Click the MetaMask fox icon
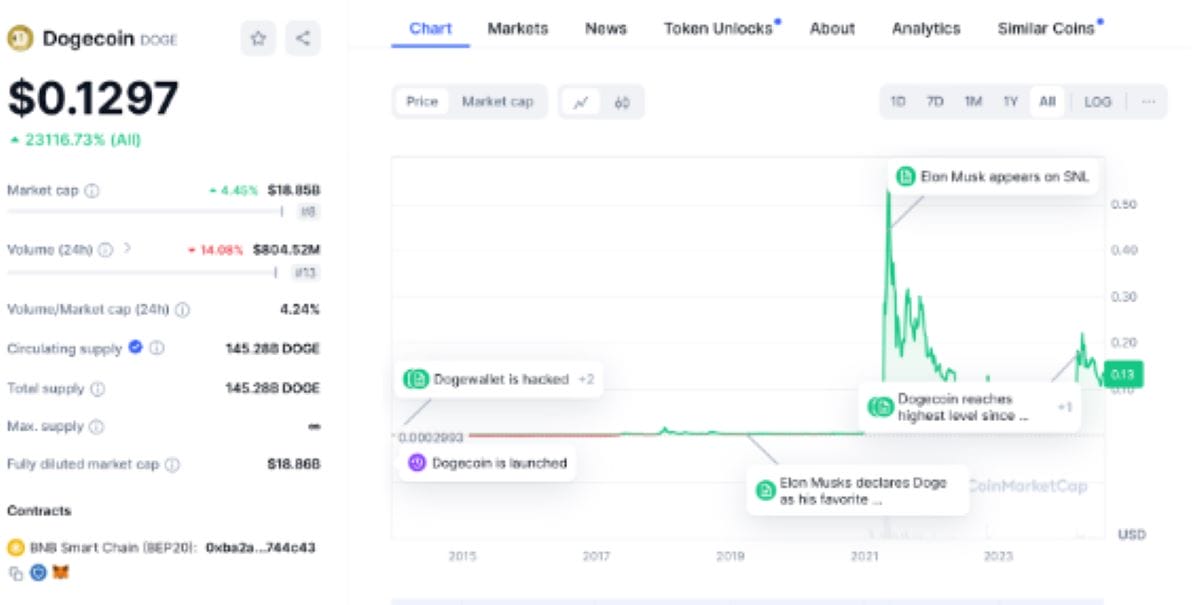Image resolution: width=1200 pixels, height=605 pixels. click(61, 573)
